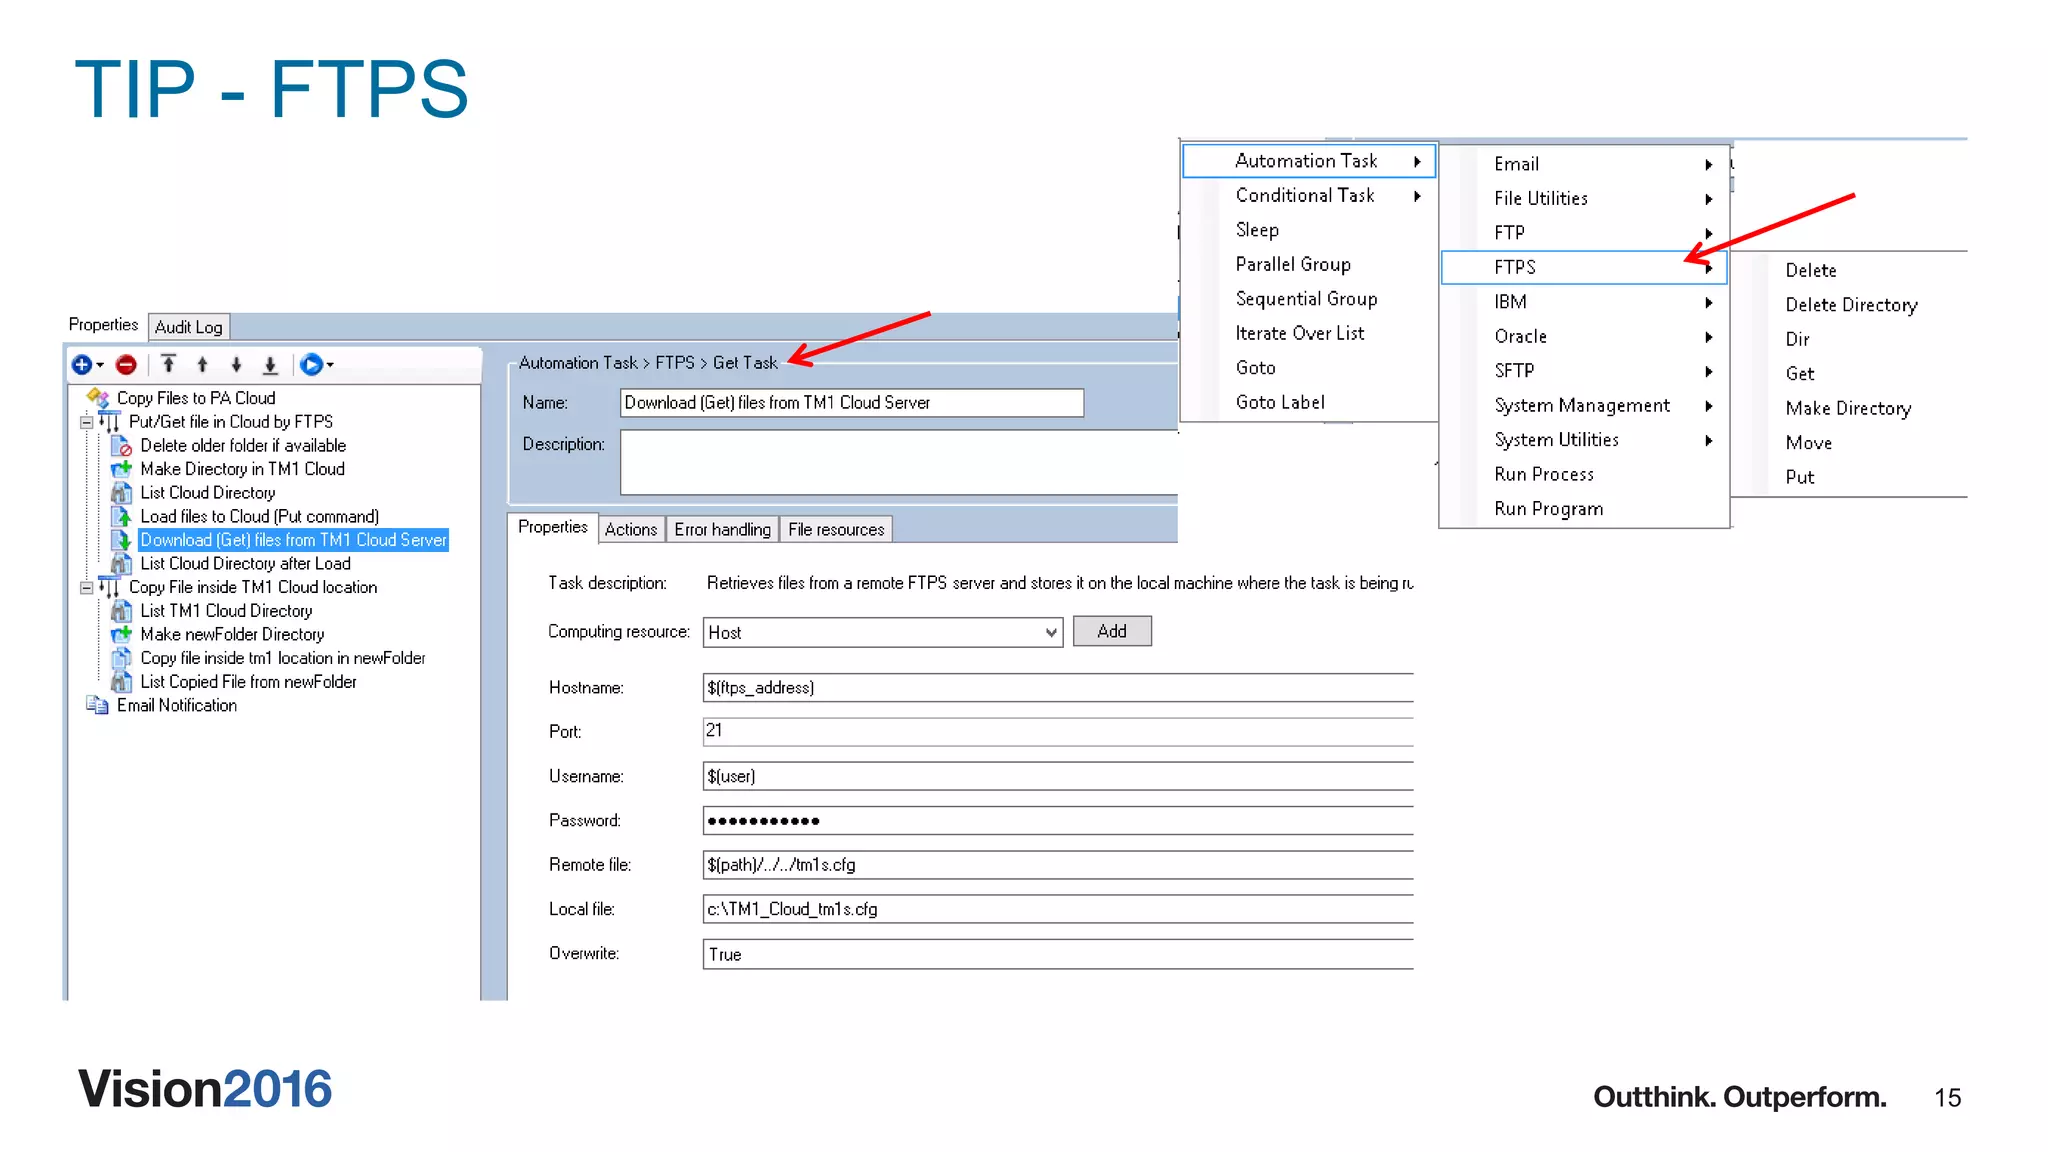Click the Delete older folder task icon

coord(121,446)
